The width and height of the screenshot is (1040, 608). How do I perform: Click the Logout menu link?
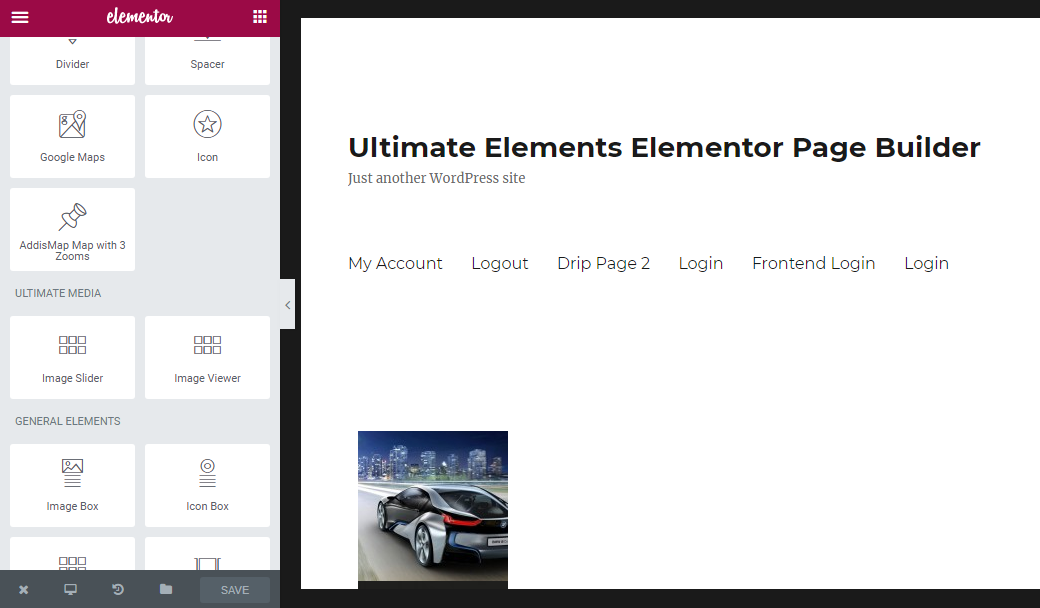(x=499, y=263)
